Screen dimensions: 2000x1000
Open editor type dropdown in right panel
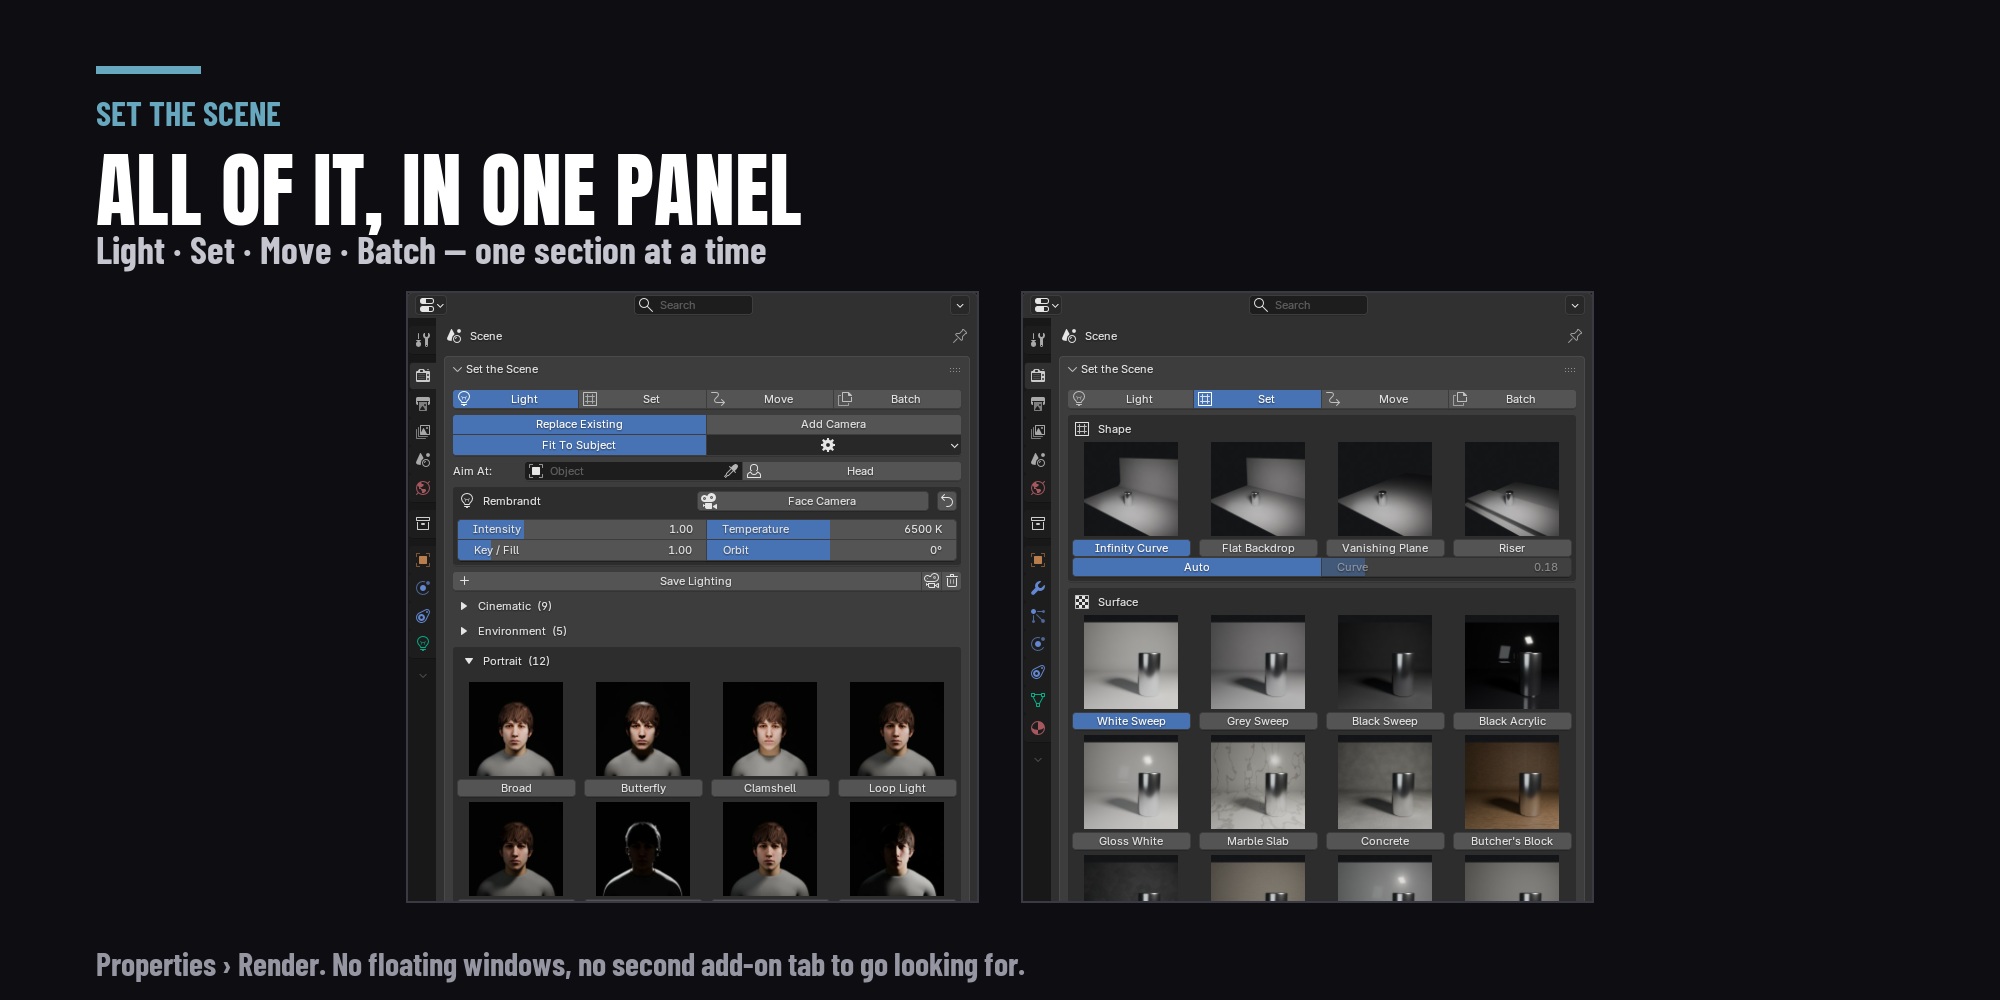point(1046,305)
